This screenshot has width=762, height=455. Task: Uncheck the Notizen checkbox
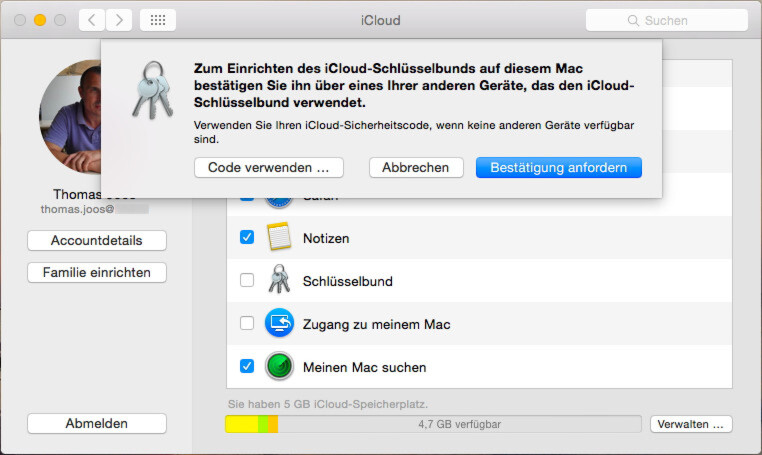coord(247,237)
